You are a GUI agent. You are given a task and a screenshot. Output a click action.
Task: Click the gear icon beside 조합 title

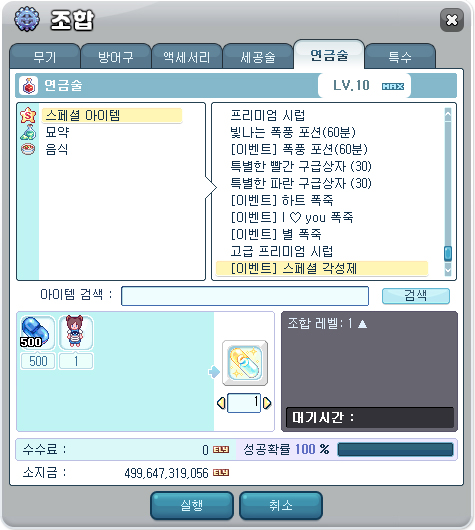pos(27,19)
